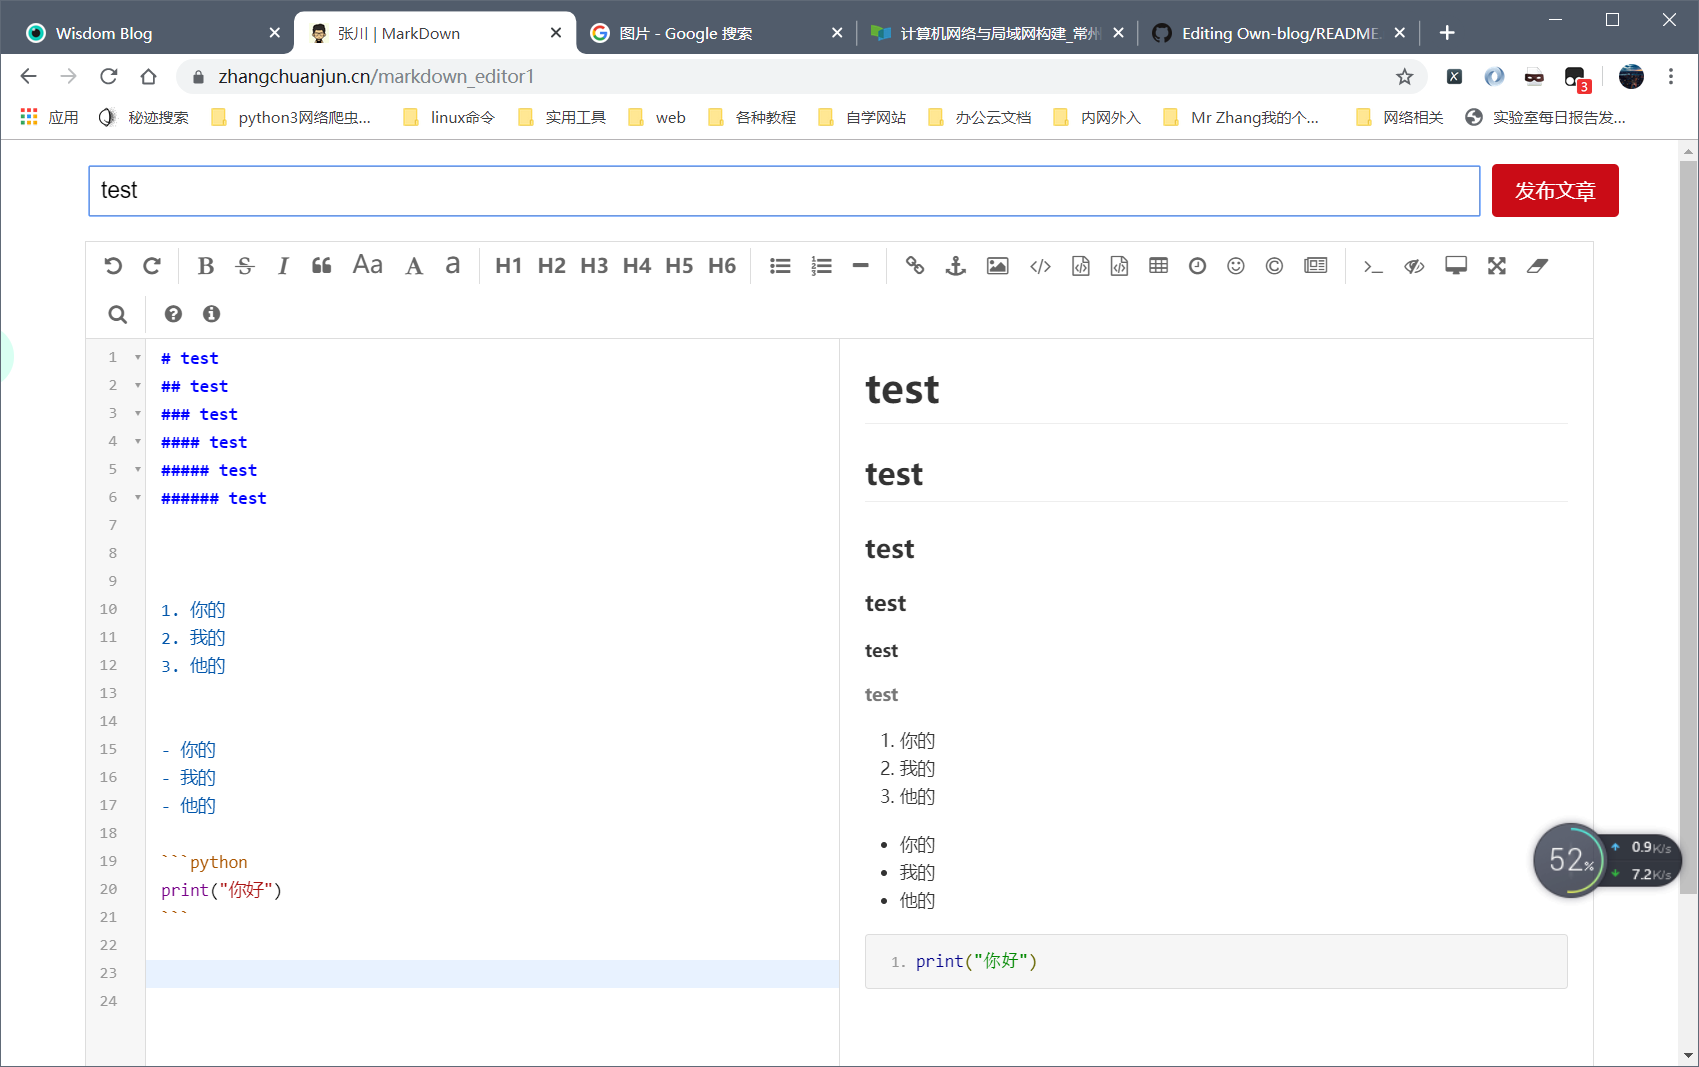1699x1067 pixels.
Task: Insert an unordered bullet list
Action: pyautogui.click(x=781, y=266)
